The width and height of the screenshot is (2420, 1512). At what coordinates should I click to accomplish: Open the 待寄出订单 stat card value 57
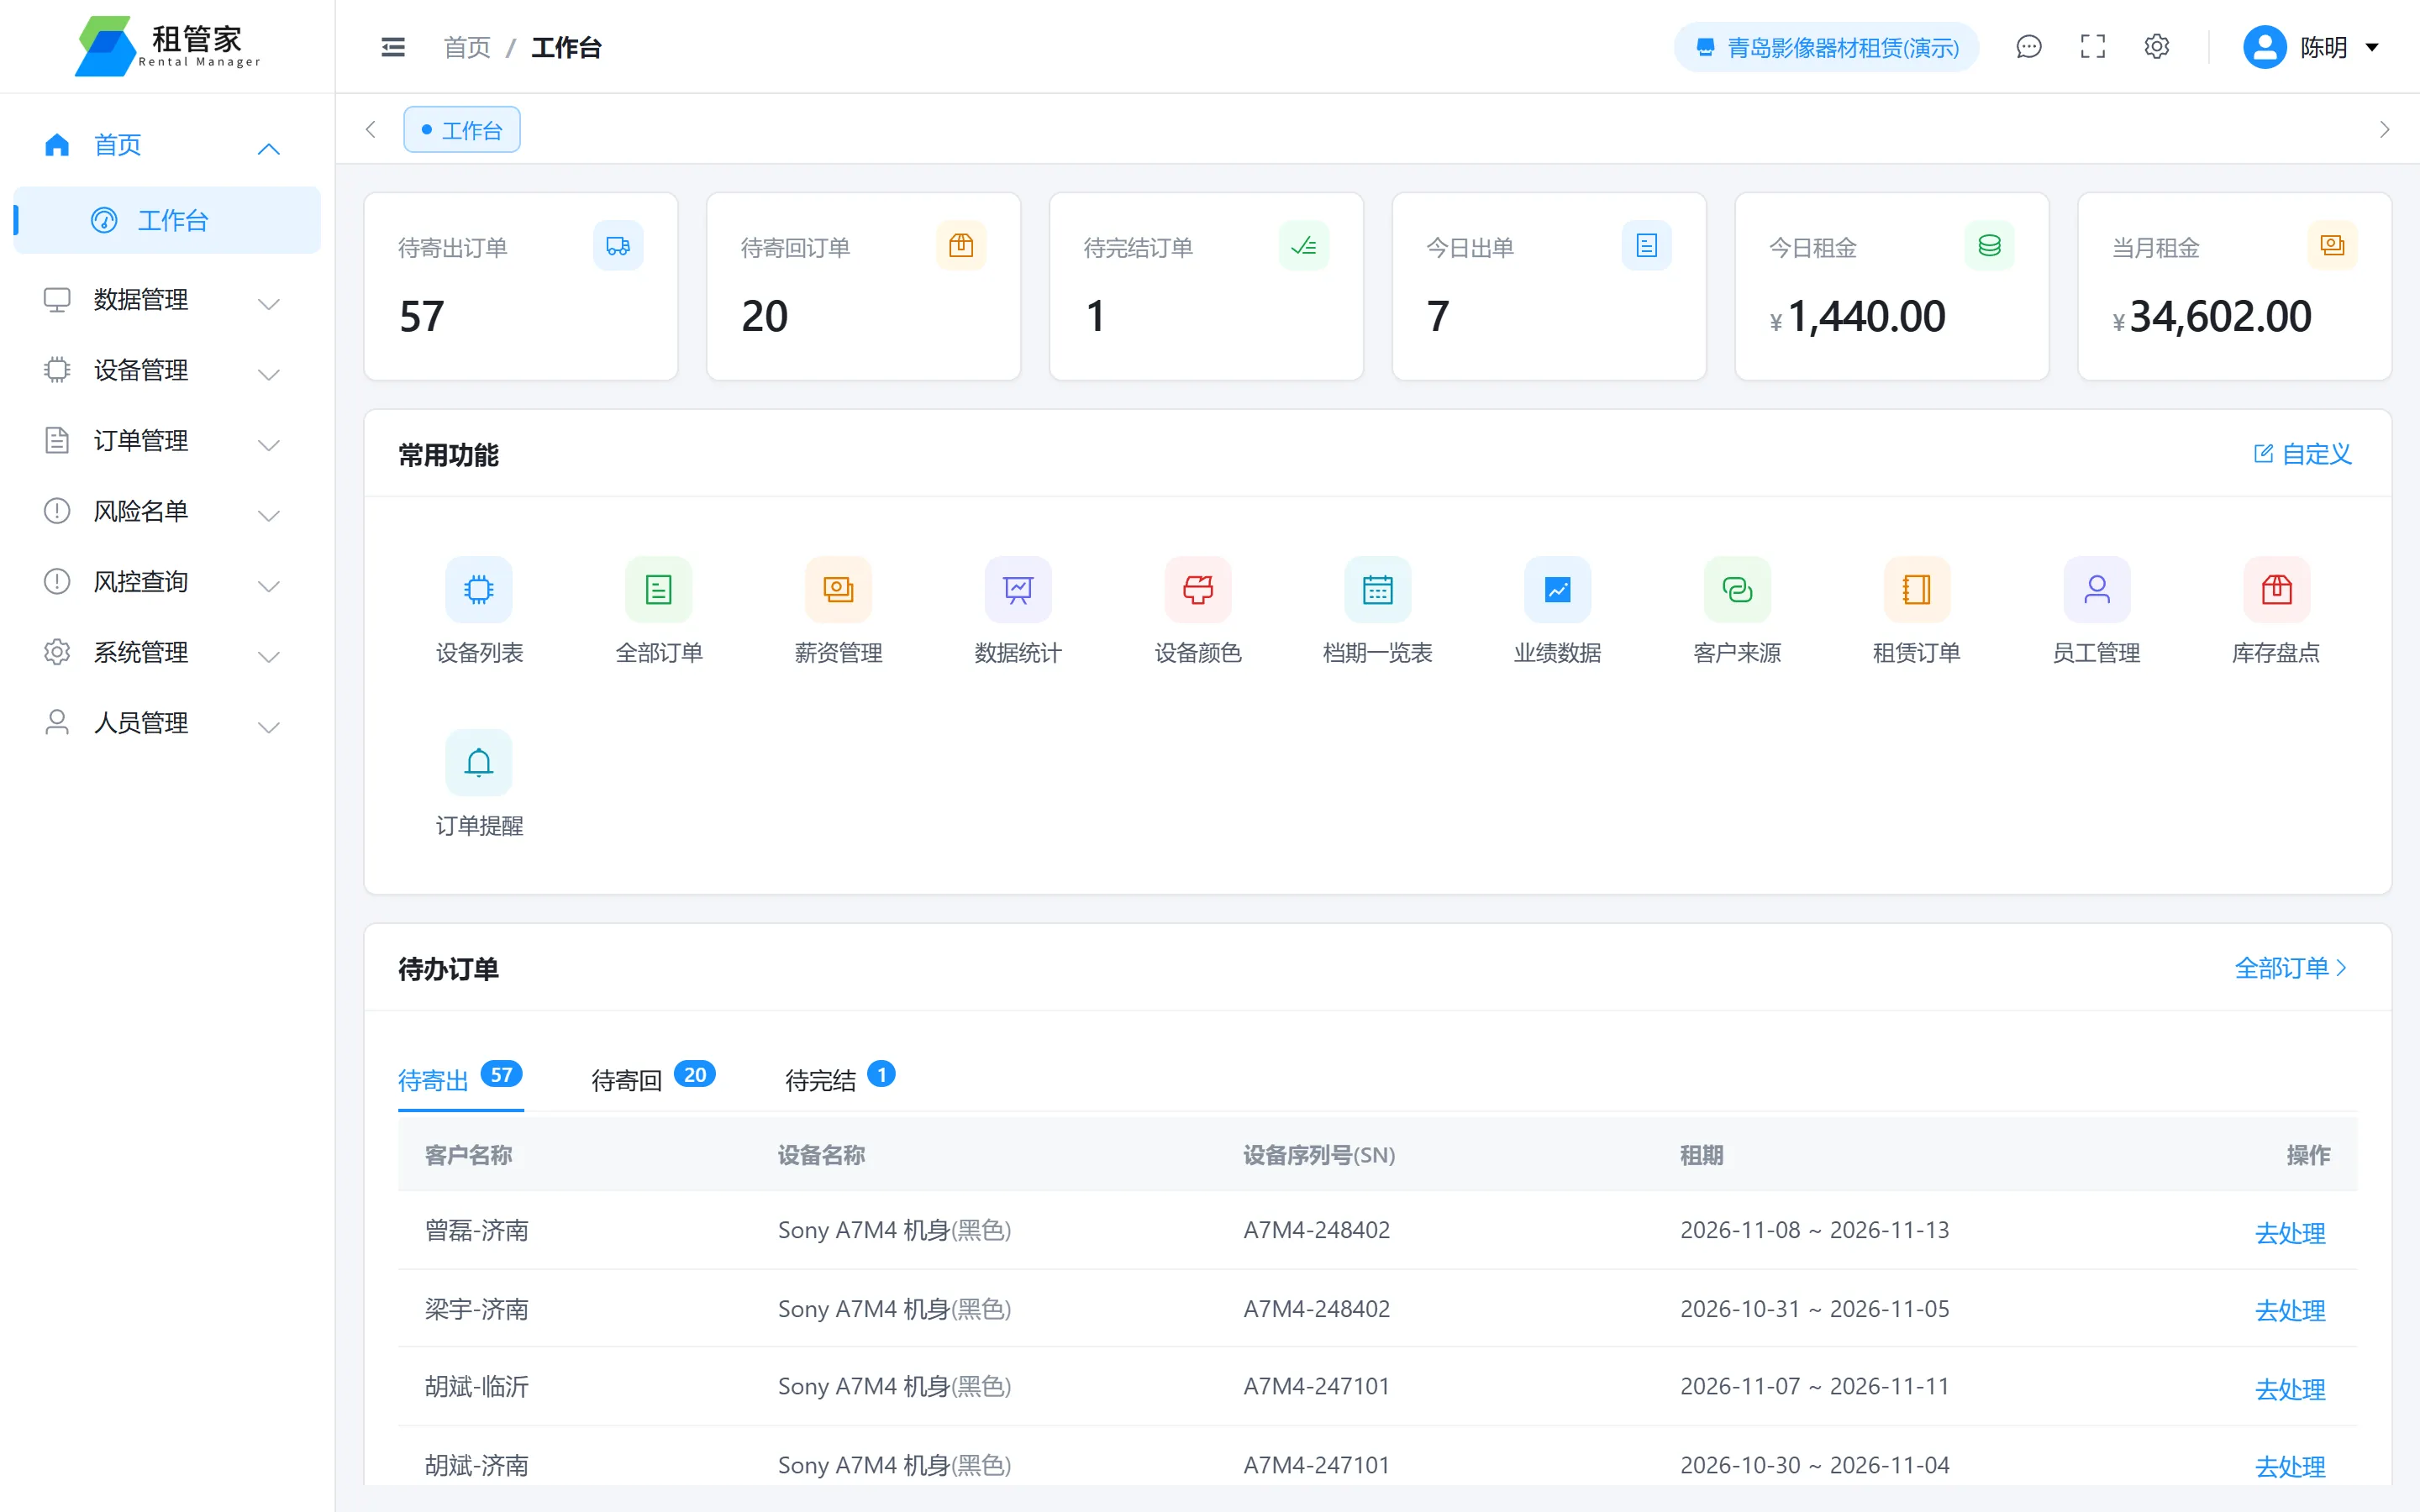click(421, 317)
